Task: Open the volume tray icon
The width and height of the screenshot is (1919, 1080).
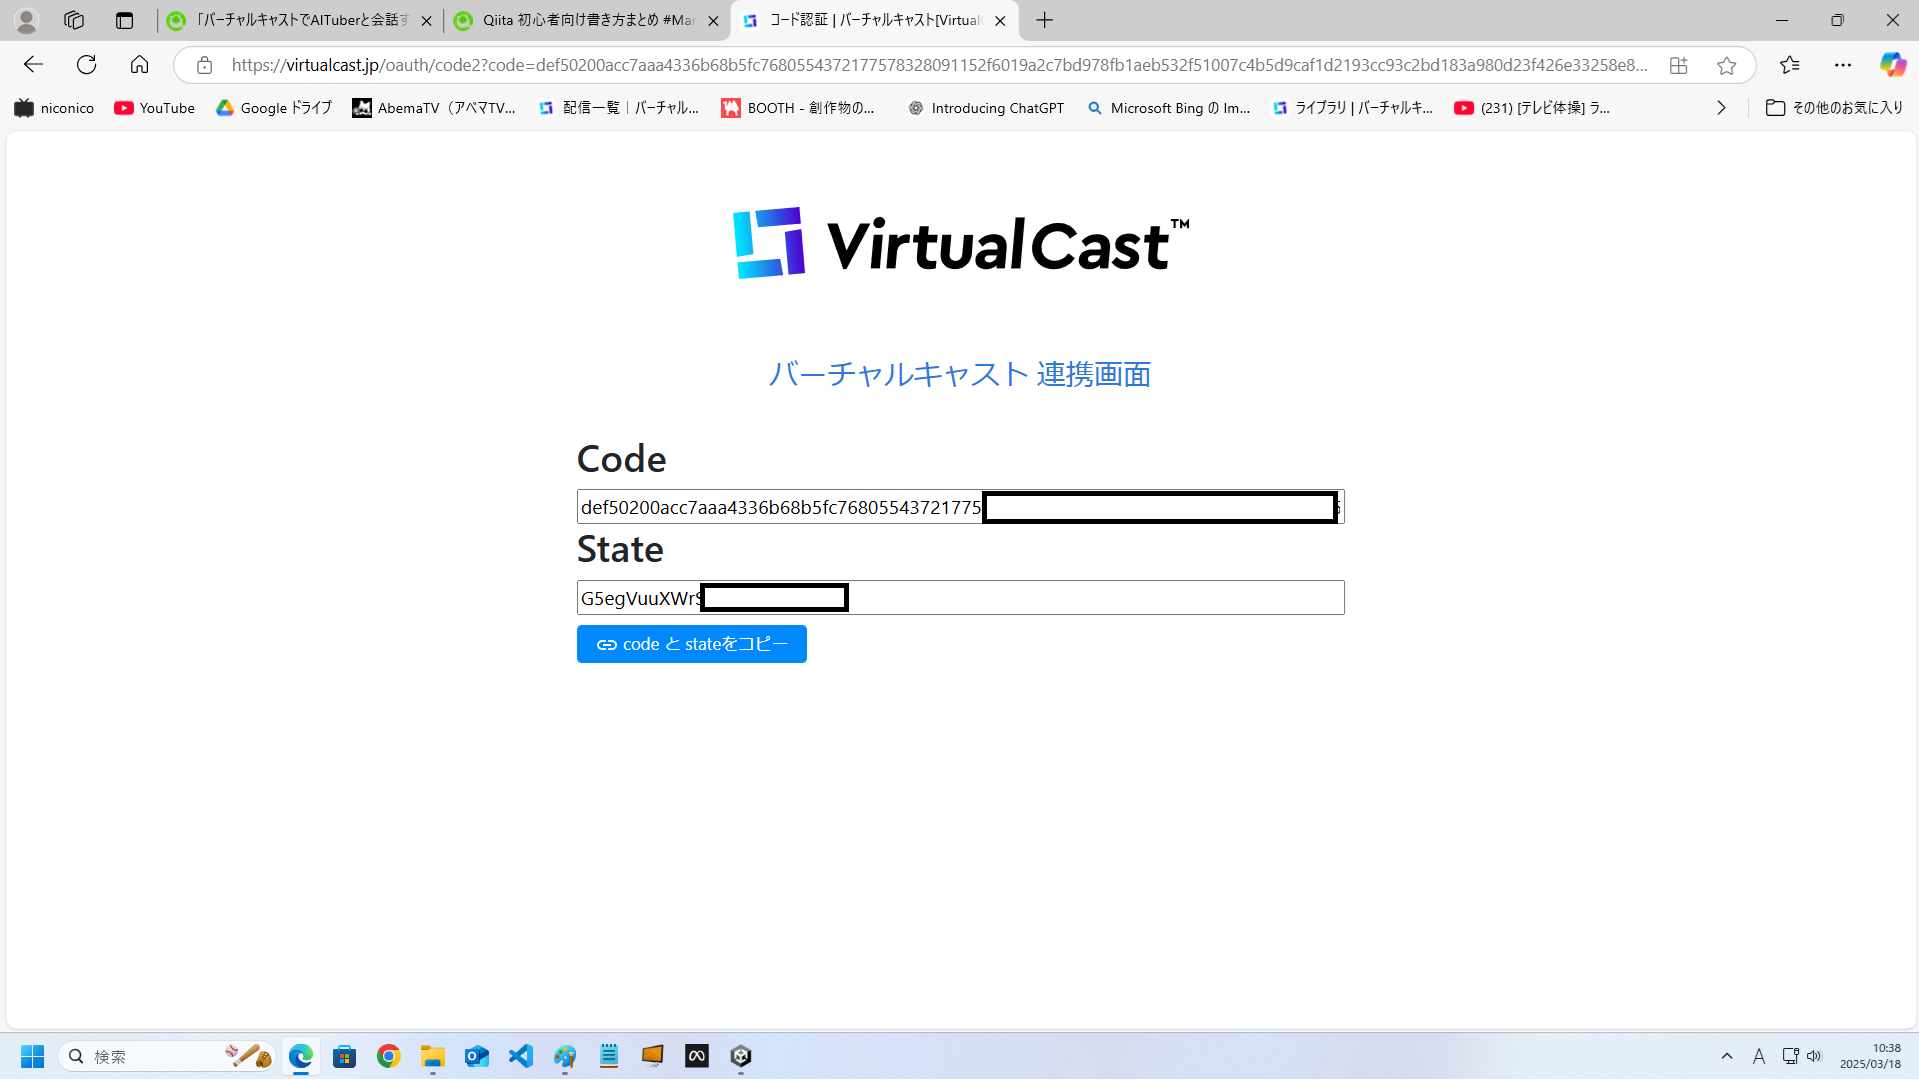Action: [x=1814, y=1056]
